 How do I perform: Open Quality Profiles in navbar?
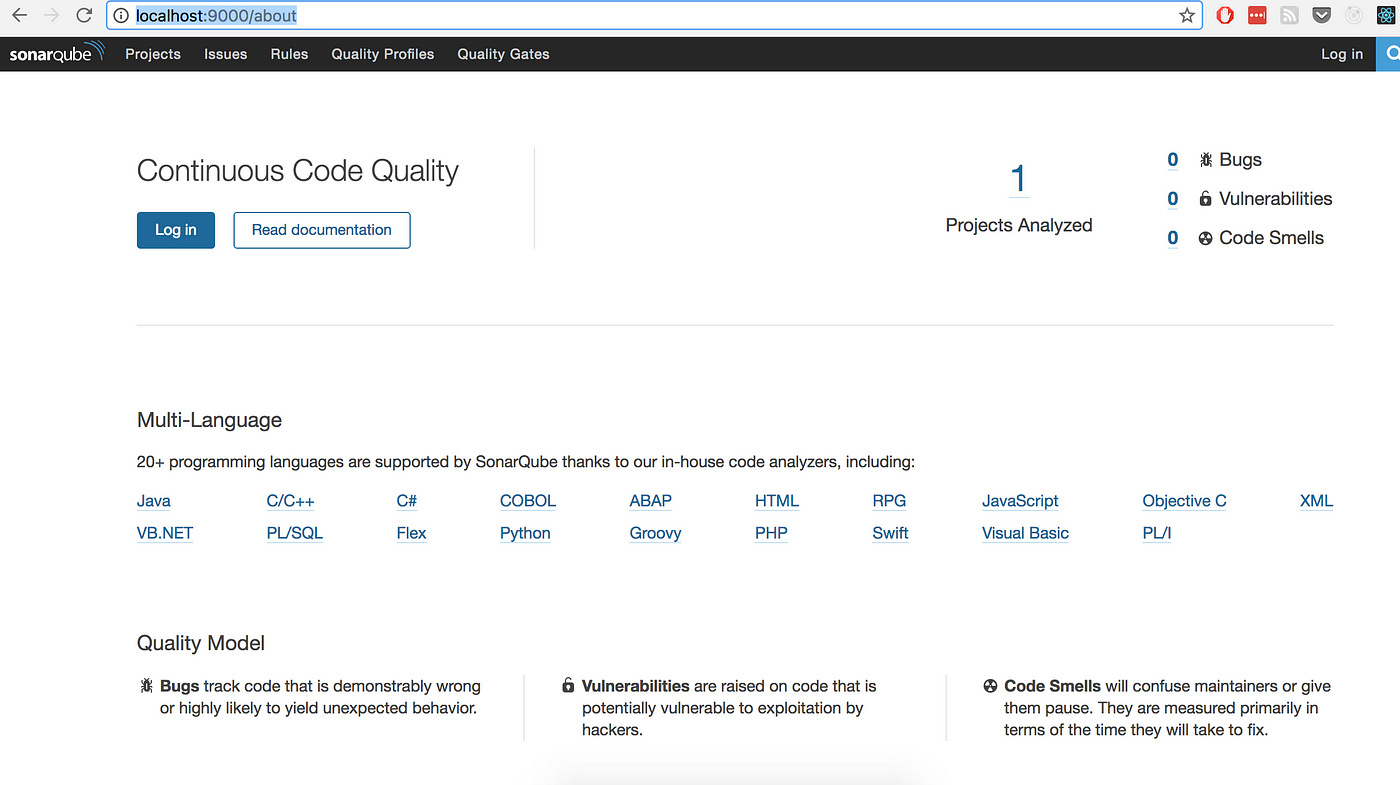383,54
